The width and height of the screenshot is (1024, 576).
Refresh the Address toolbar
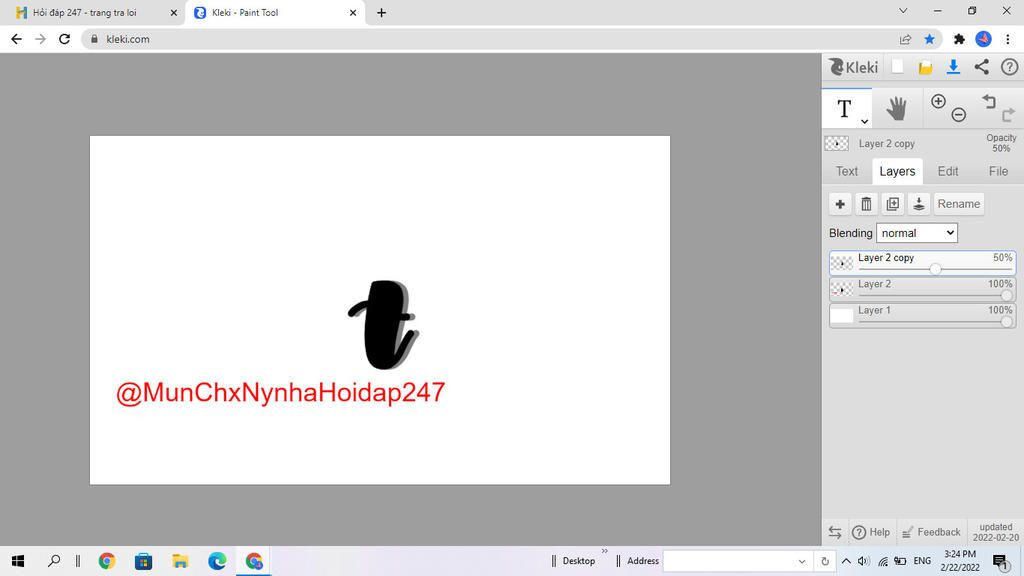click(x=825, y=561)
